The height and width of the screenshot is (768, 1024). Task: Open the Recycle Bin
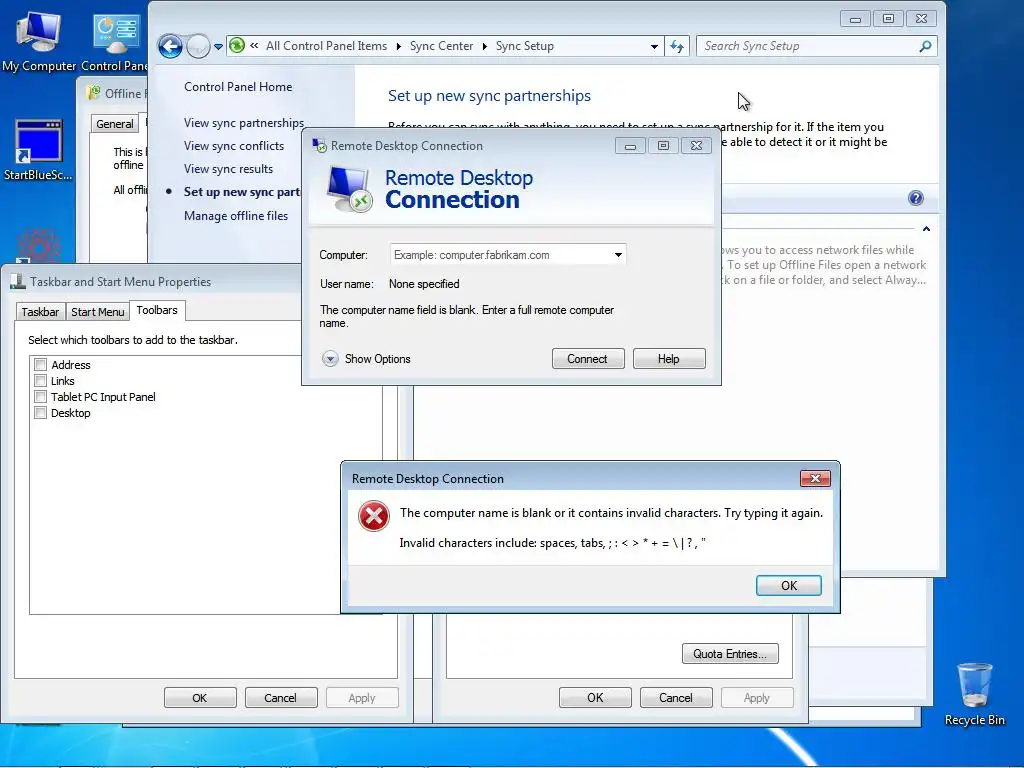974,694
